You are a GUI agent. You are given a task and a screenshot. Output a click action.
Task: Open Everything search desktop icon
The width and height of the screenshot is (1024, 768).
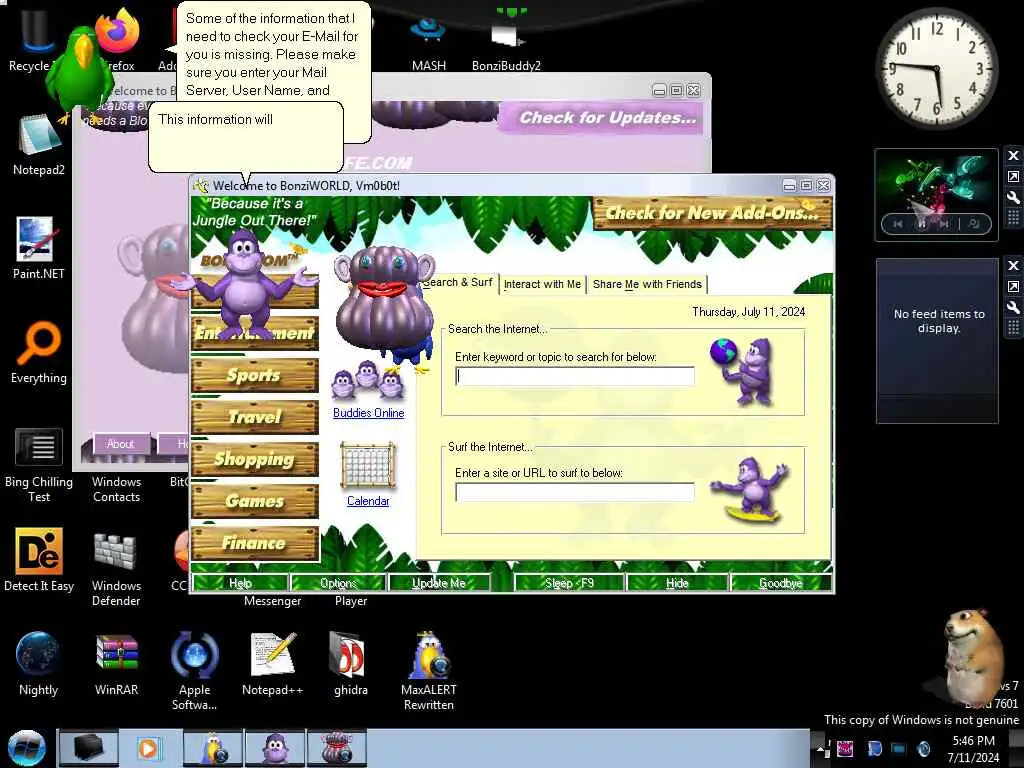39,353
